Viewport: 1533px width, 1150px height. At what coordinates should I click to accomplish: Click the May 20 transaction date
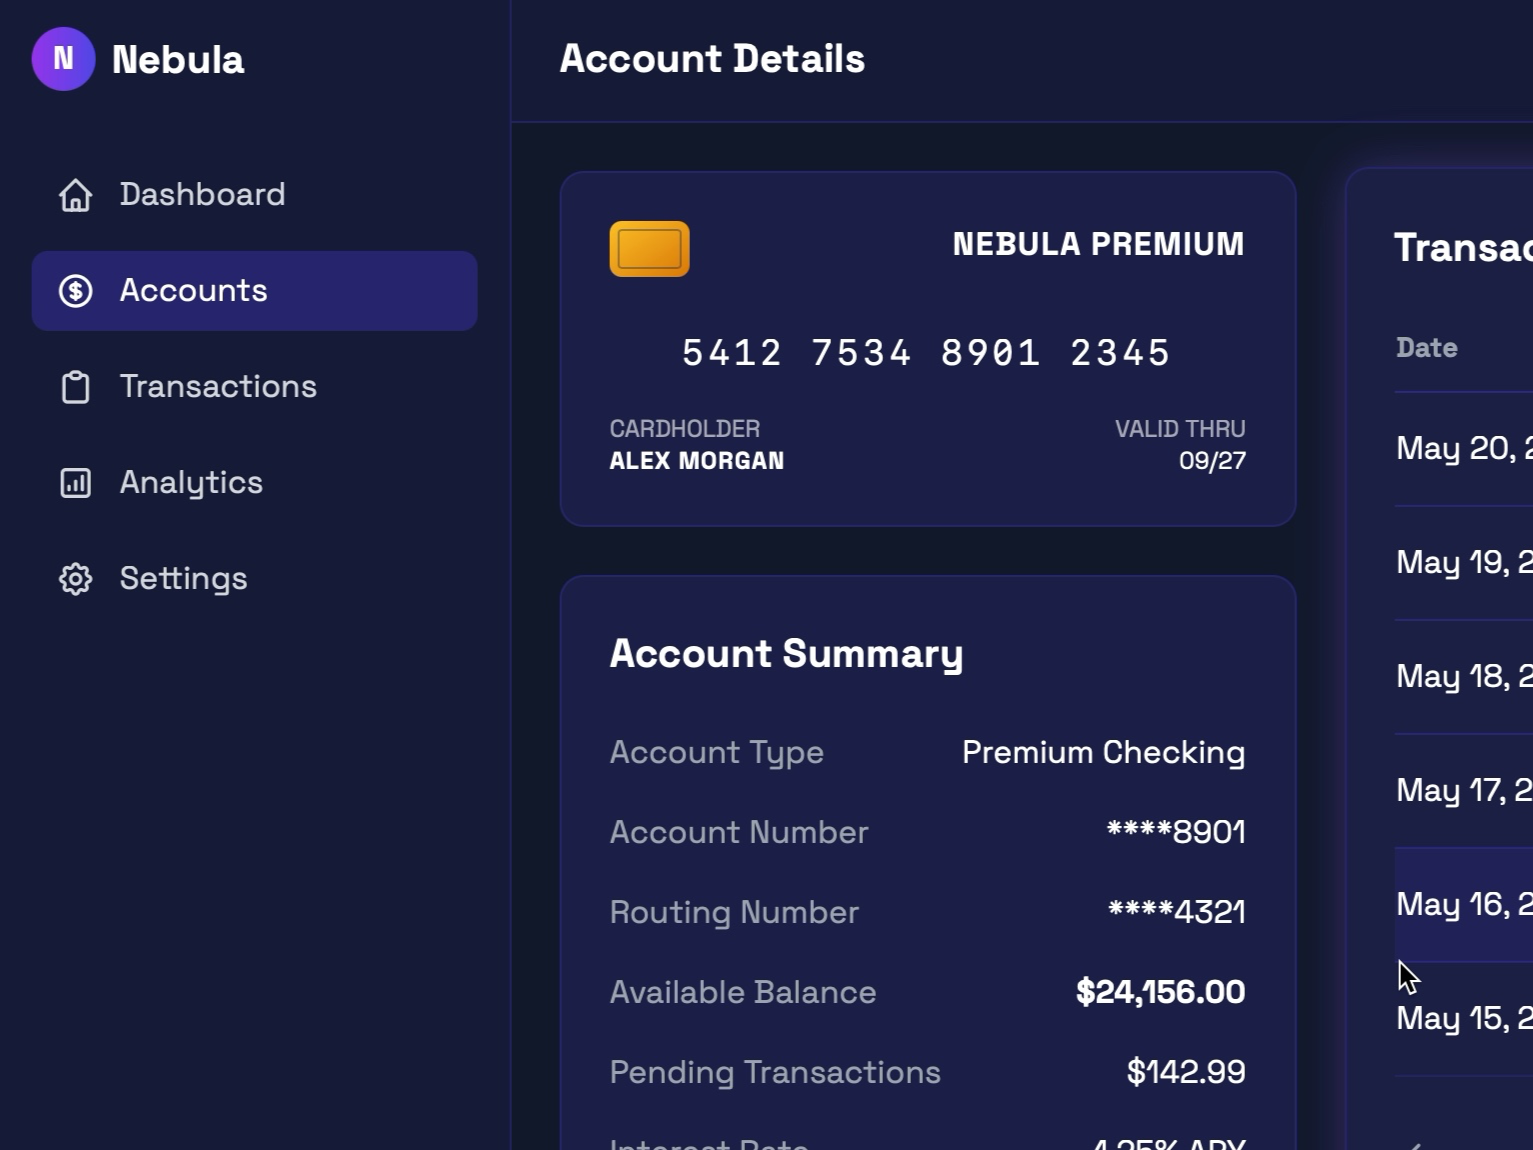[1460, 448]
